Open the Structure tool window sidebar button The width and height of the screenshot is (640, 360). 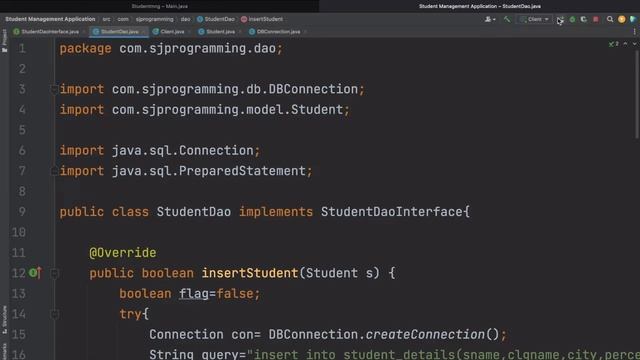coord(4,320)
